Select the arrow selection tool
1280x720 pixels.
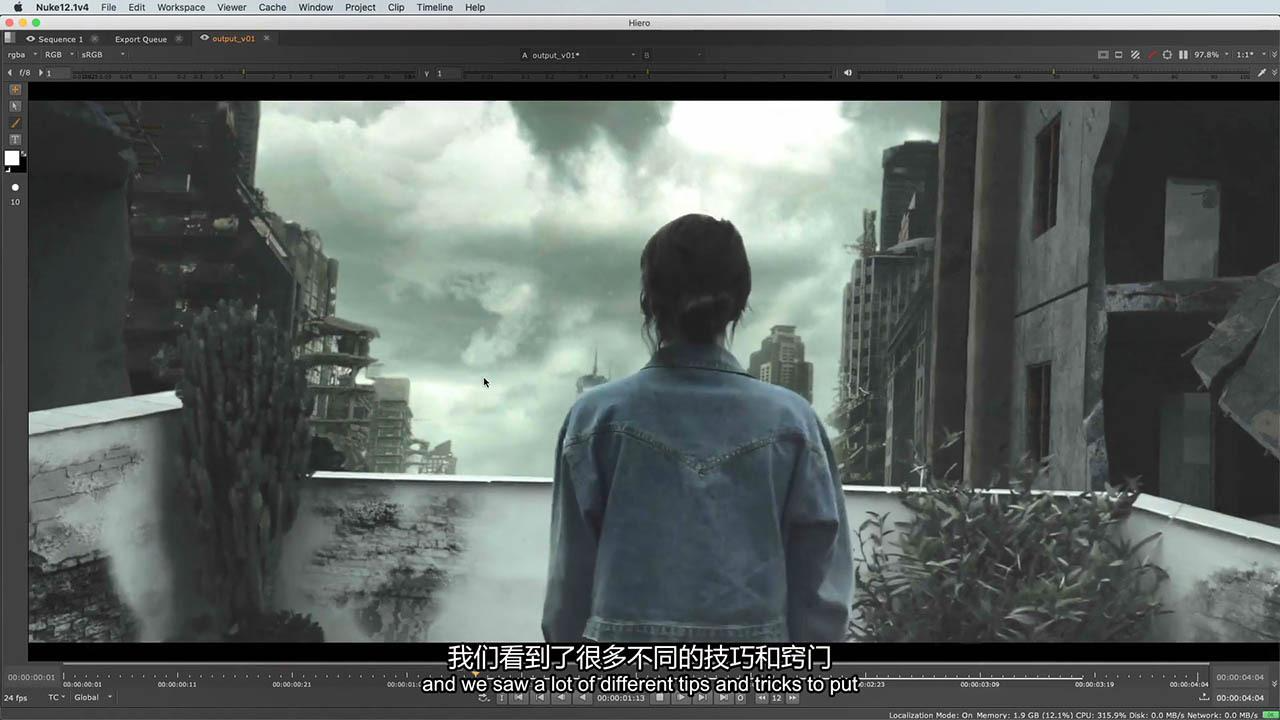tap(15, 106)
